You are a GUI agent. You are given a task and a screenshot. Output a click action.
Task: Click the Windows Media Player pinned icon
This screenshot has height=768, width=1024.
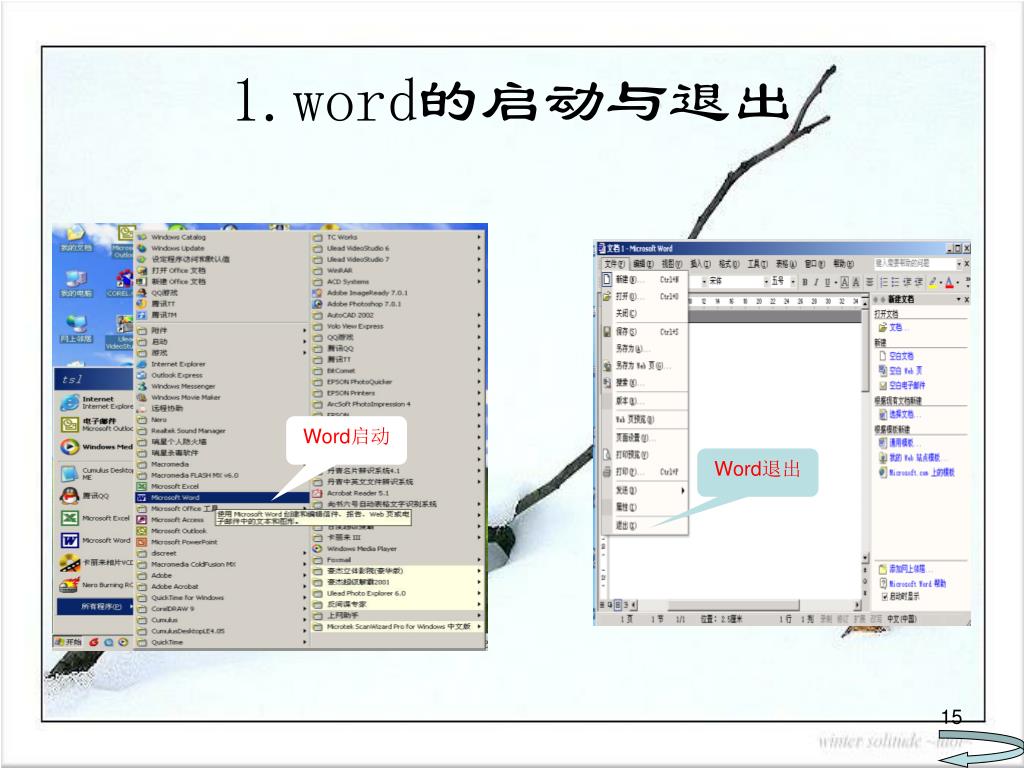70,447
